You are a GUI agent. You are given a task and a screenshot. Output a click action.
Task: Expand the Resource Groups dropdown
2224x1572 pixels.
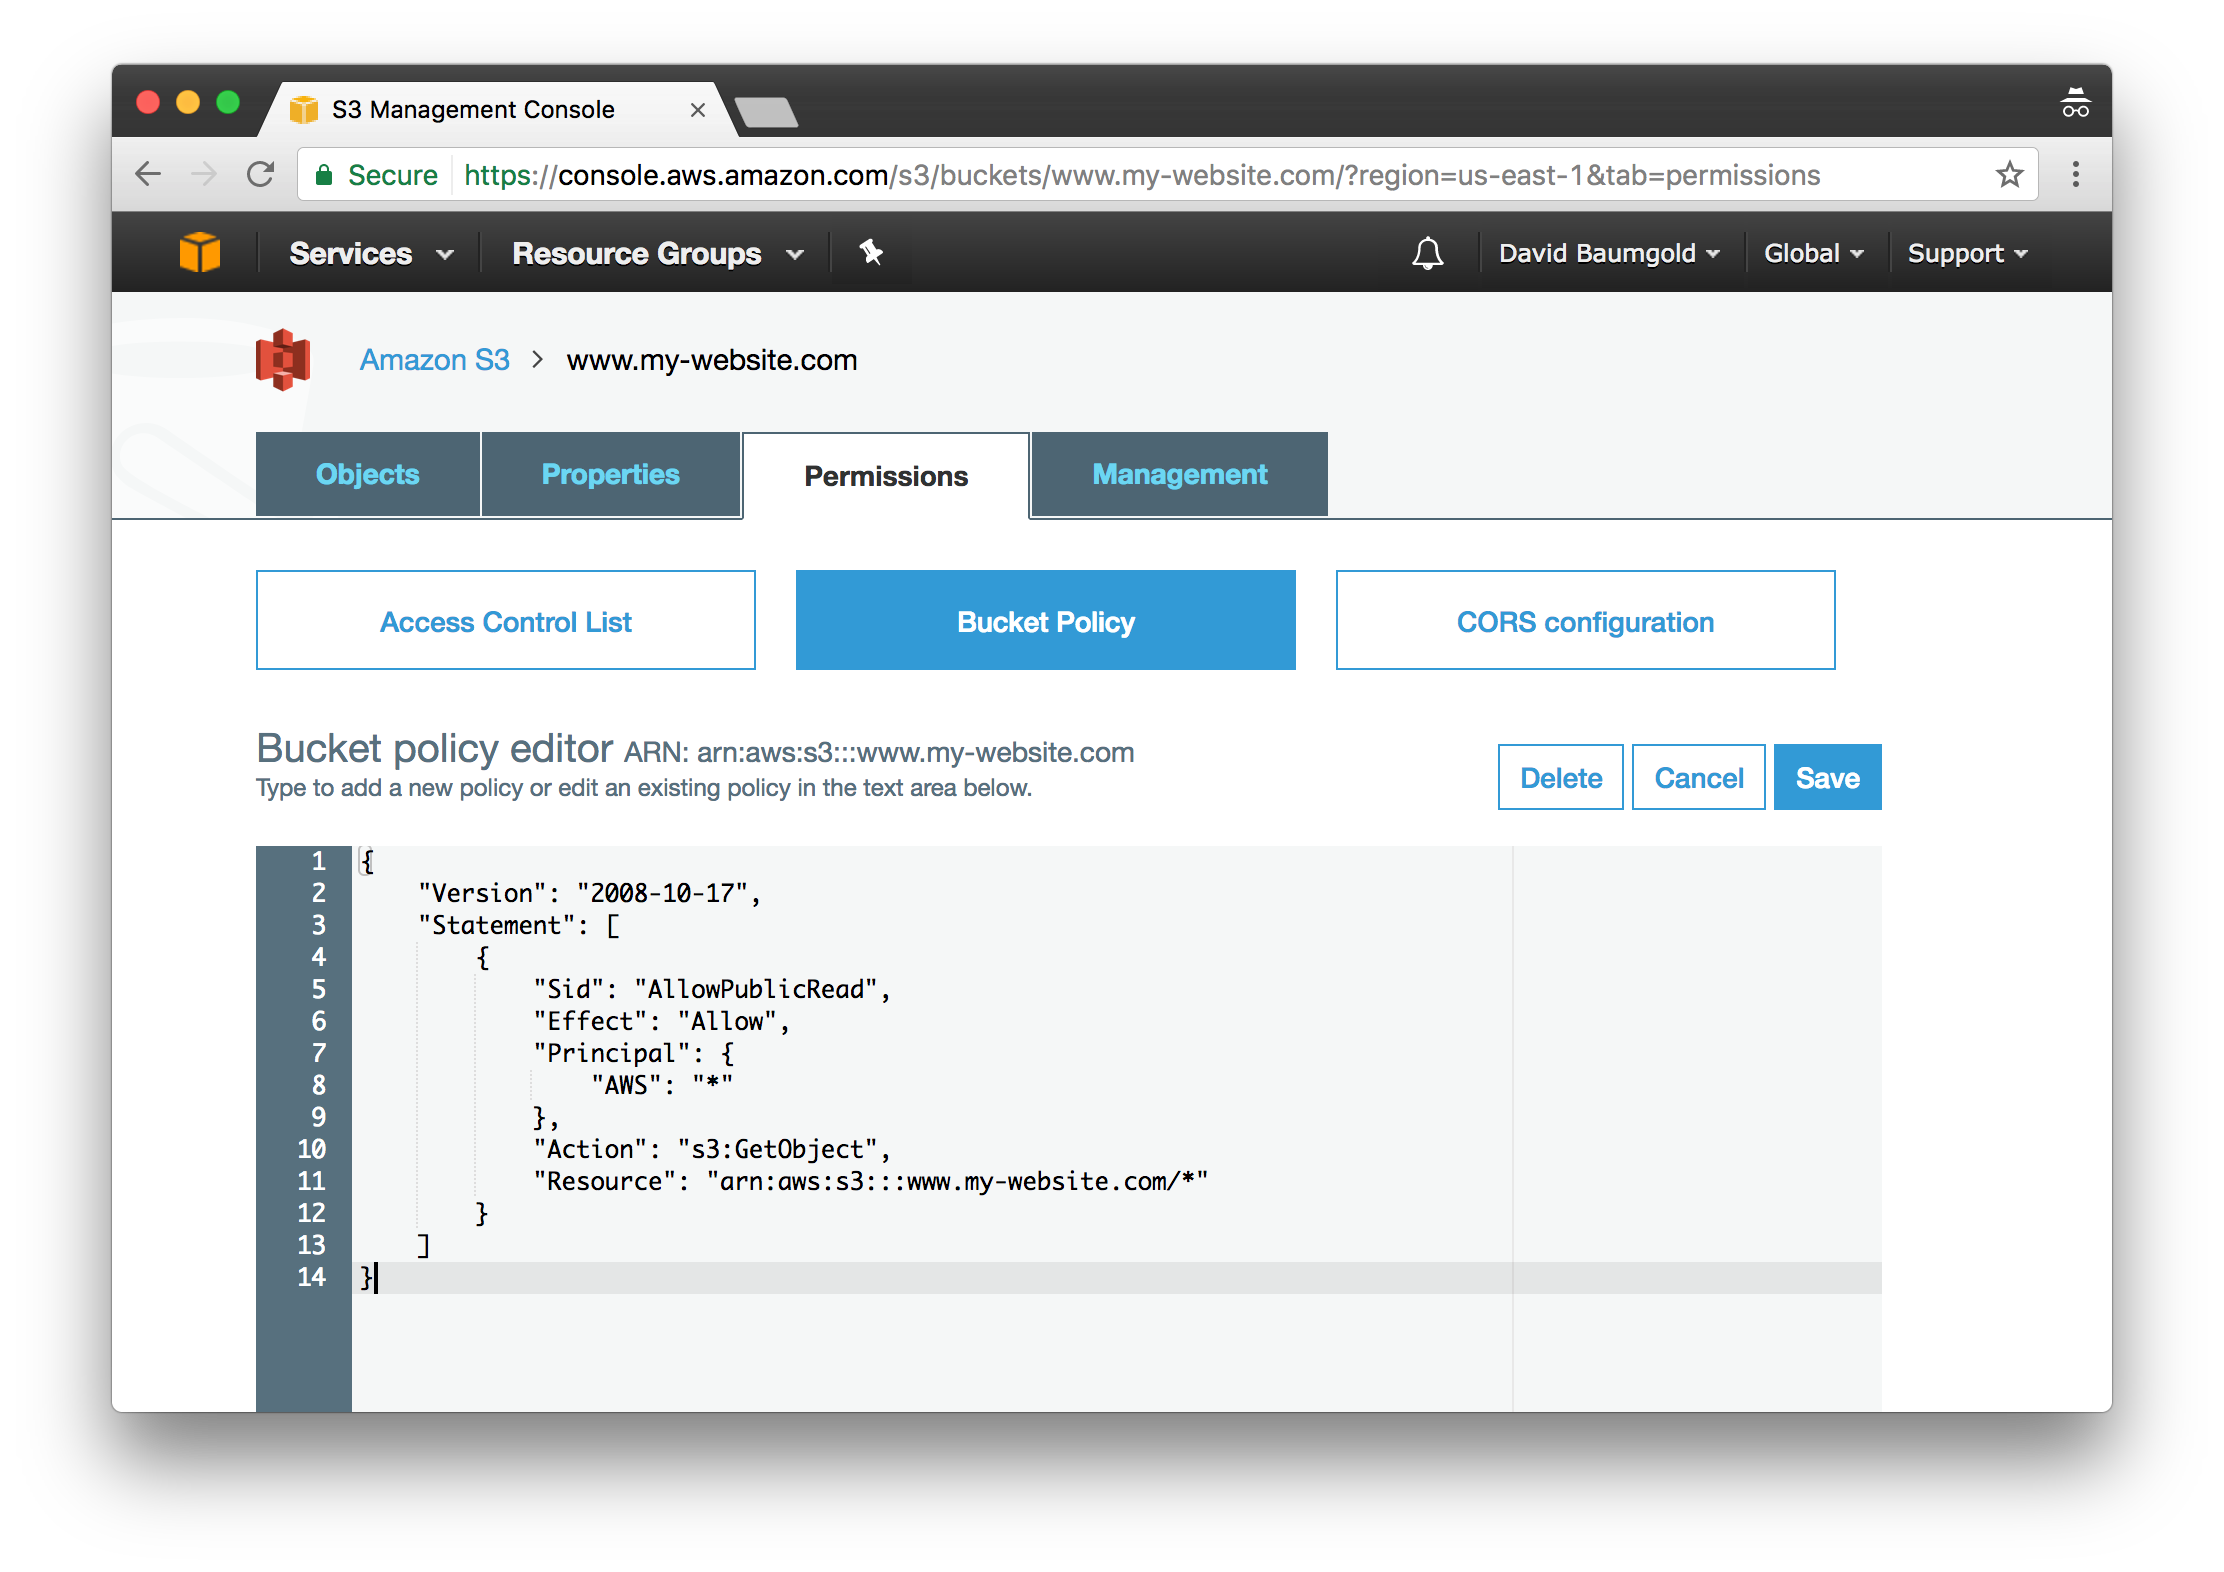coord(658,253)
